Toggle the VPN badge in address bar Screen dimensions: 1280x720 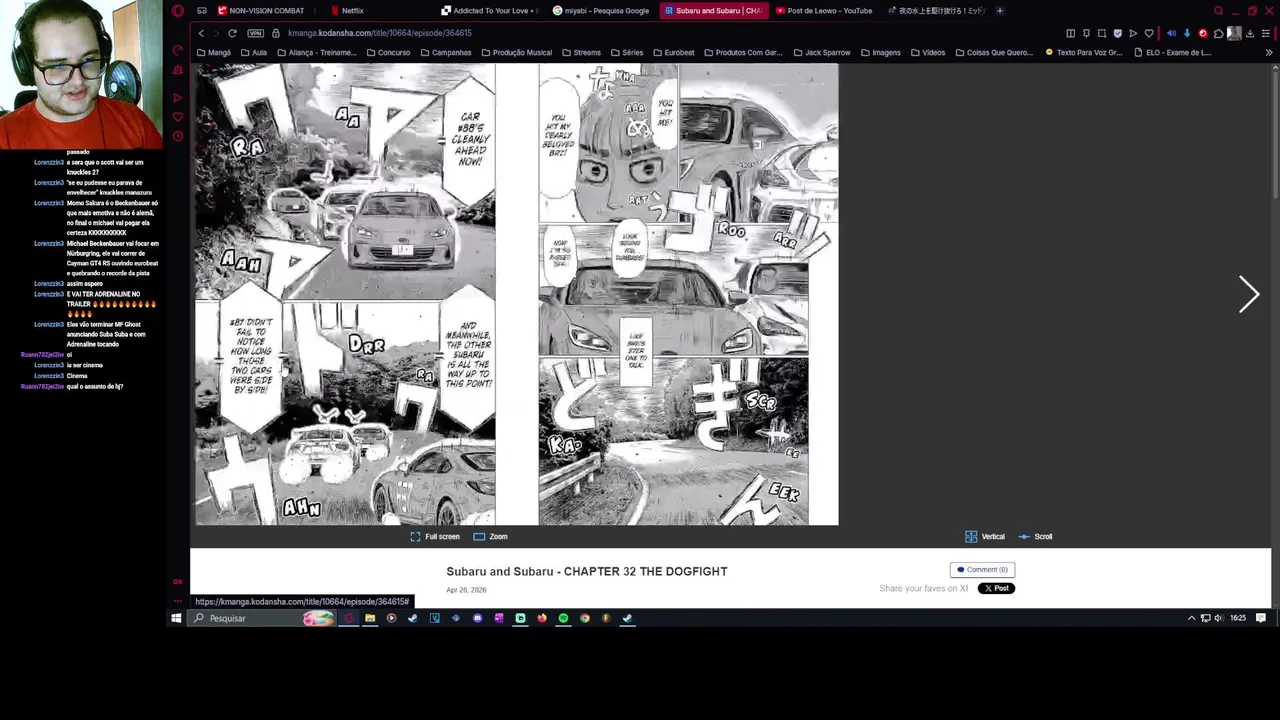(x=256, y=33)
